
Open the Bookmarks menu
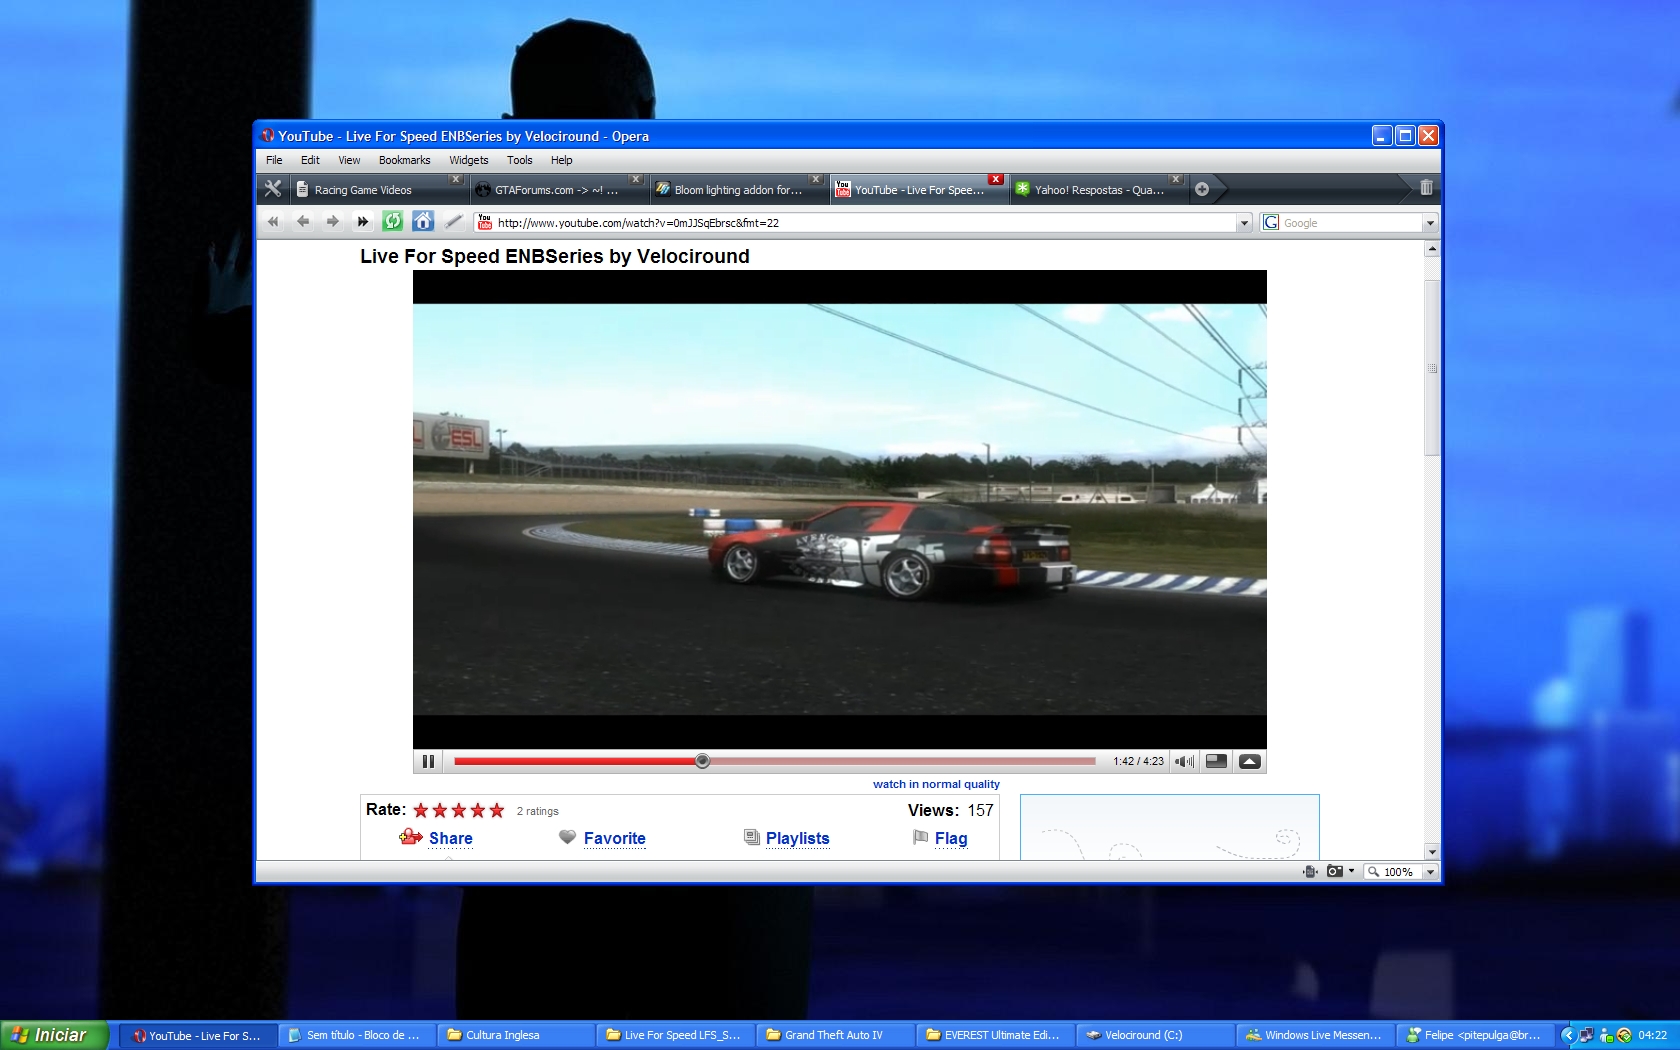[404, 160]
